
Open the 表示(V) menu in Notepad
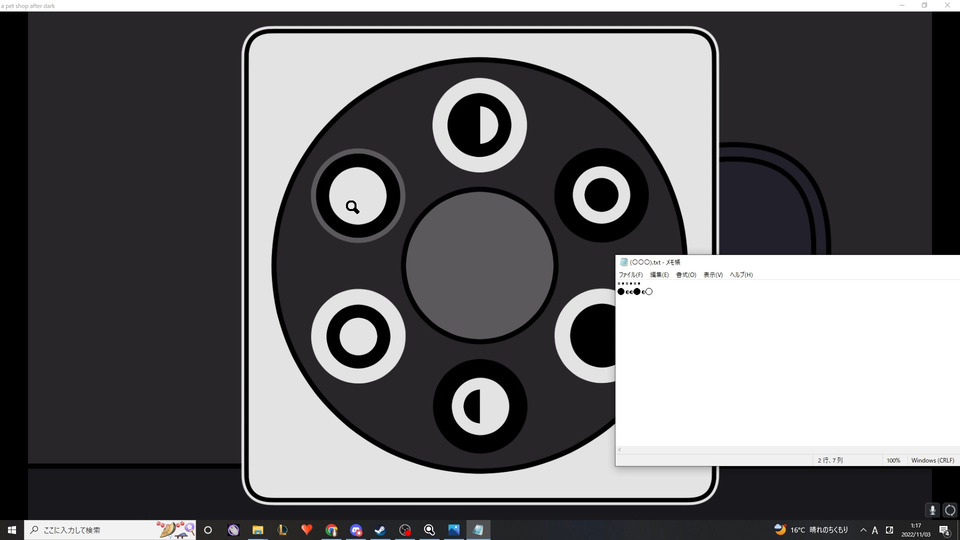(x=713, y=275)
